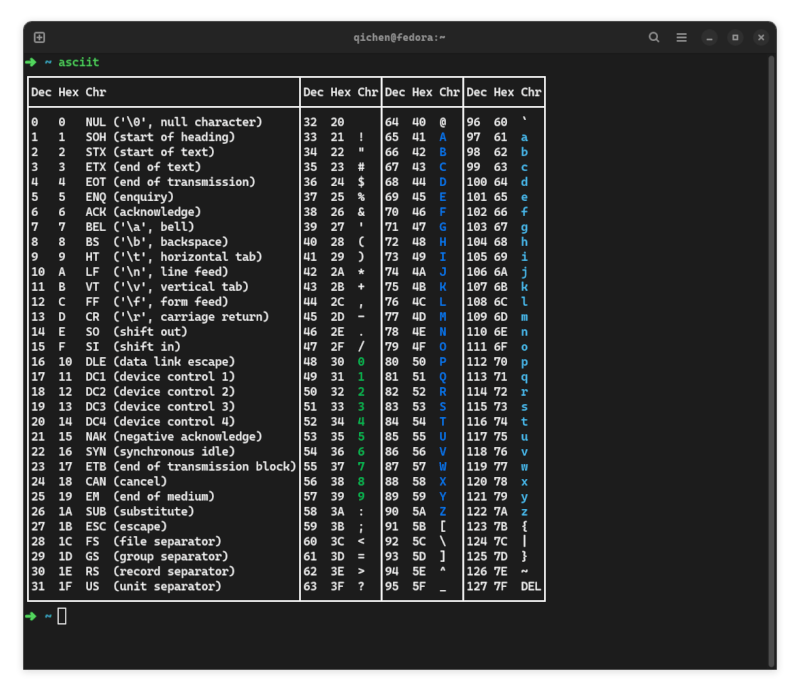Select the NUL null character row
Image resolution: width=800 pixels, height=695 pixels.
(x=146, y=122)
